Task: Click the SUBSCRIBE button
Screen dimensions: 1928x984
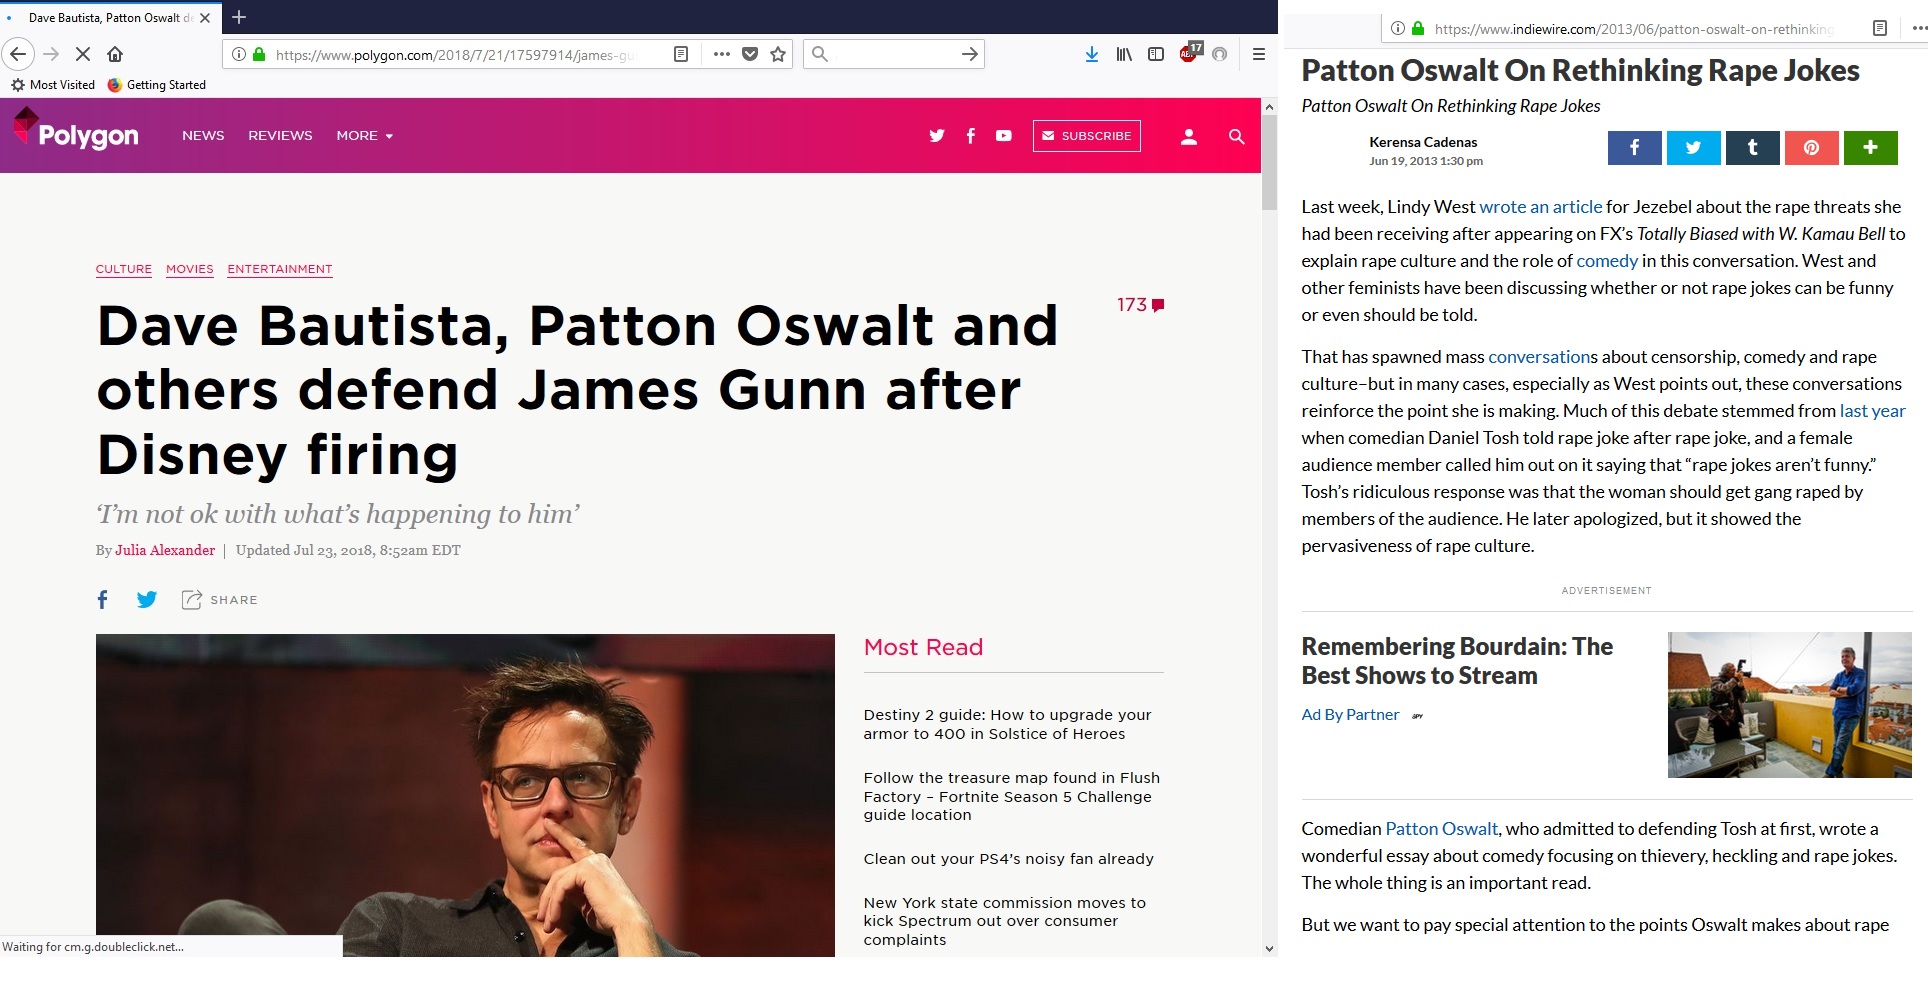Action: pos(1086,136)
